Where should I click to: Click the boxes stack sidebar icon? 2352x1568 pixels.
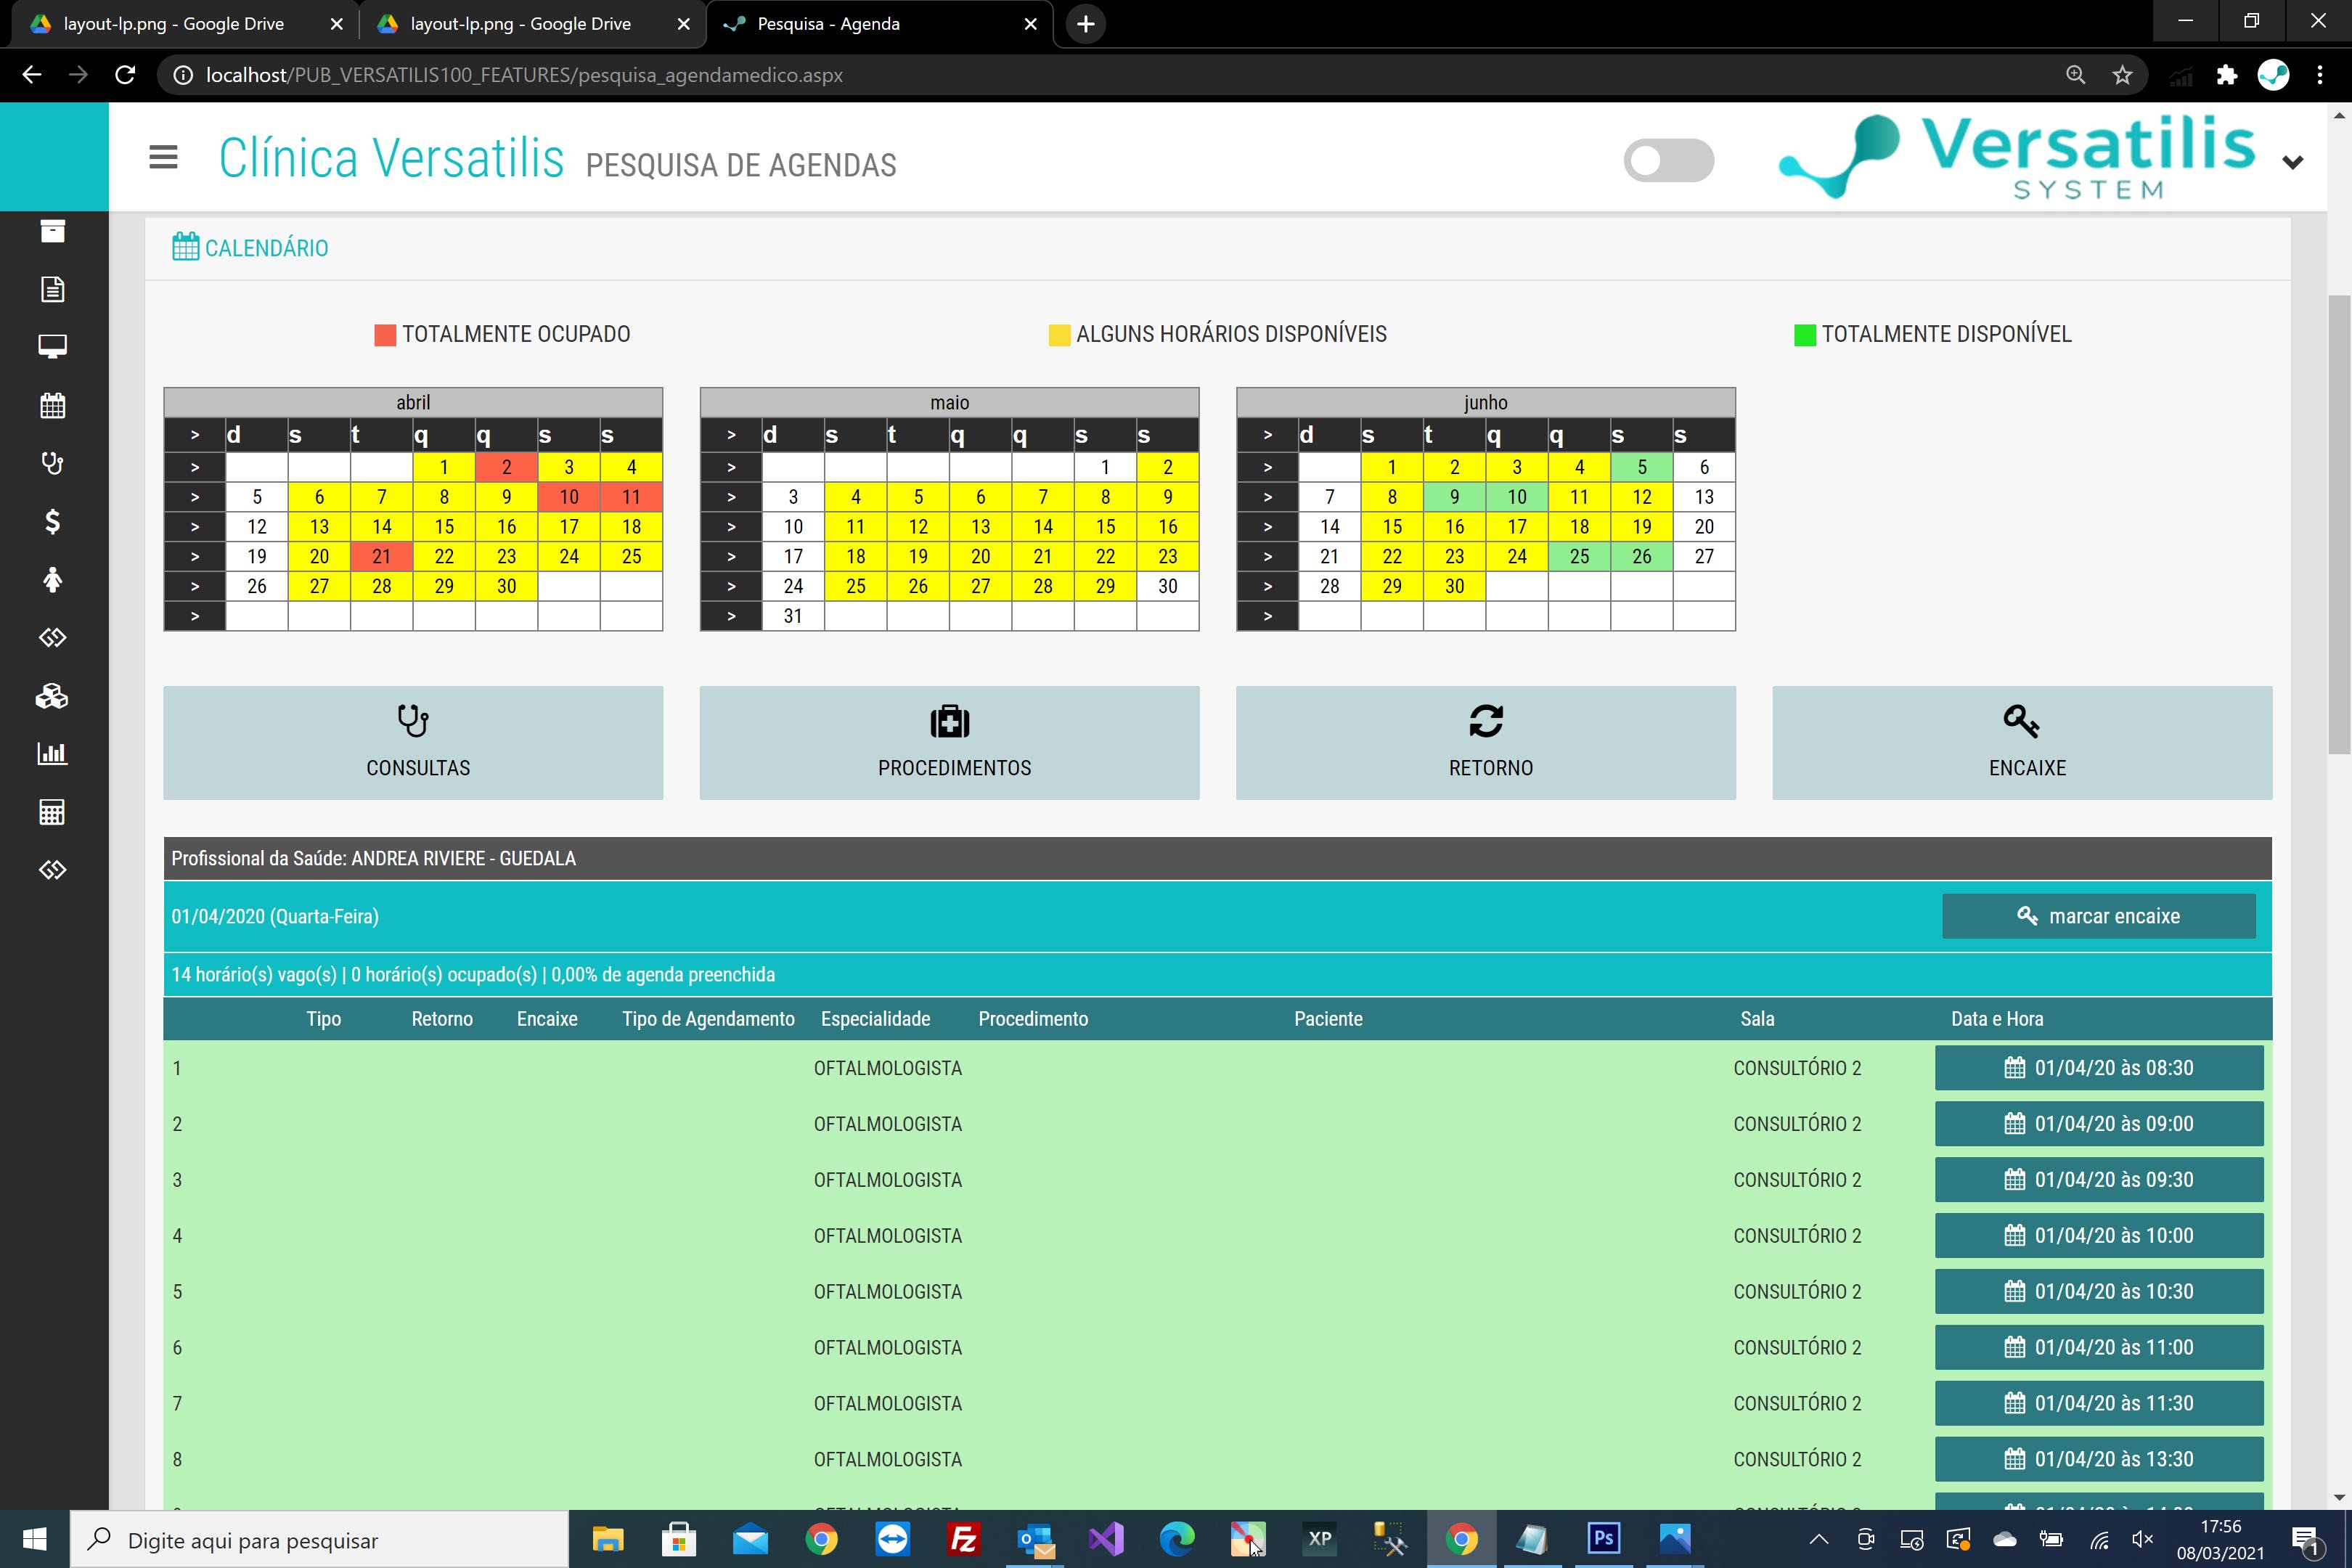pyautogui.click(x=52, y=696)
